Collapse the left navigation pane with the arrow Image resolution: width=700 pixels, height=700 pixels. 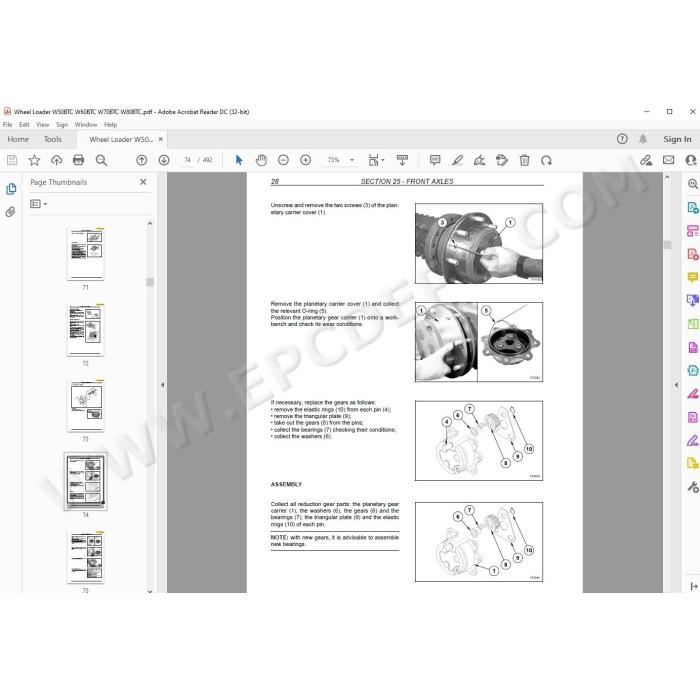click(162, 384)
